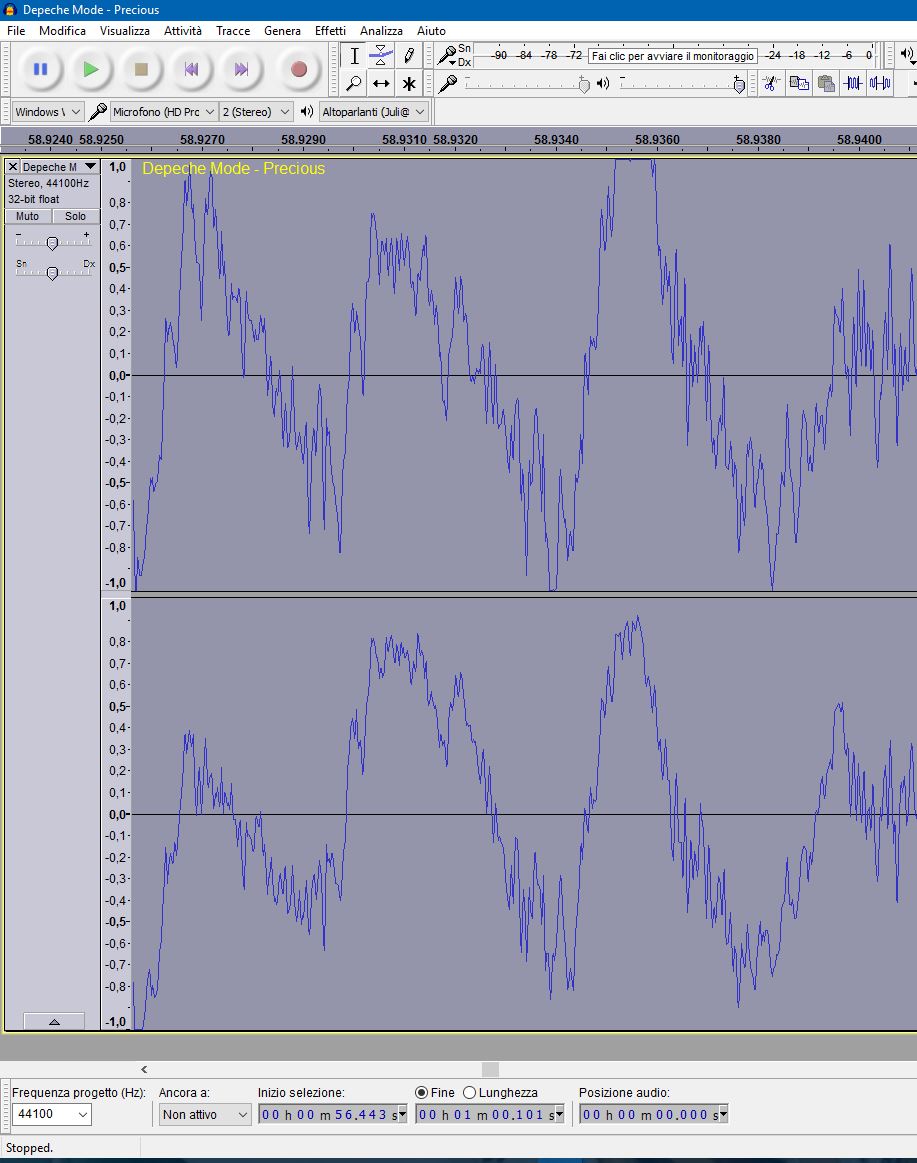
Task: Open the File menu
Action: pos(16,30)
